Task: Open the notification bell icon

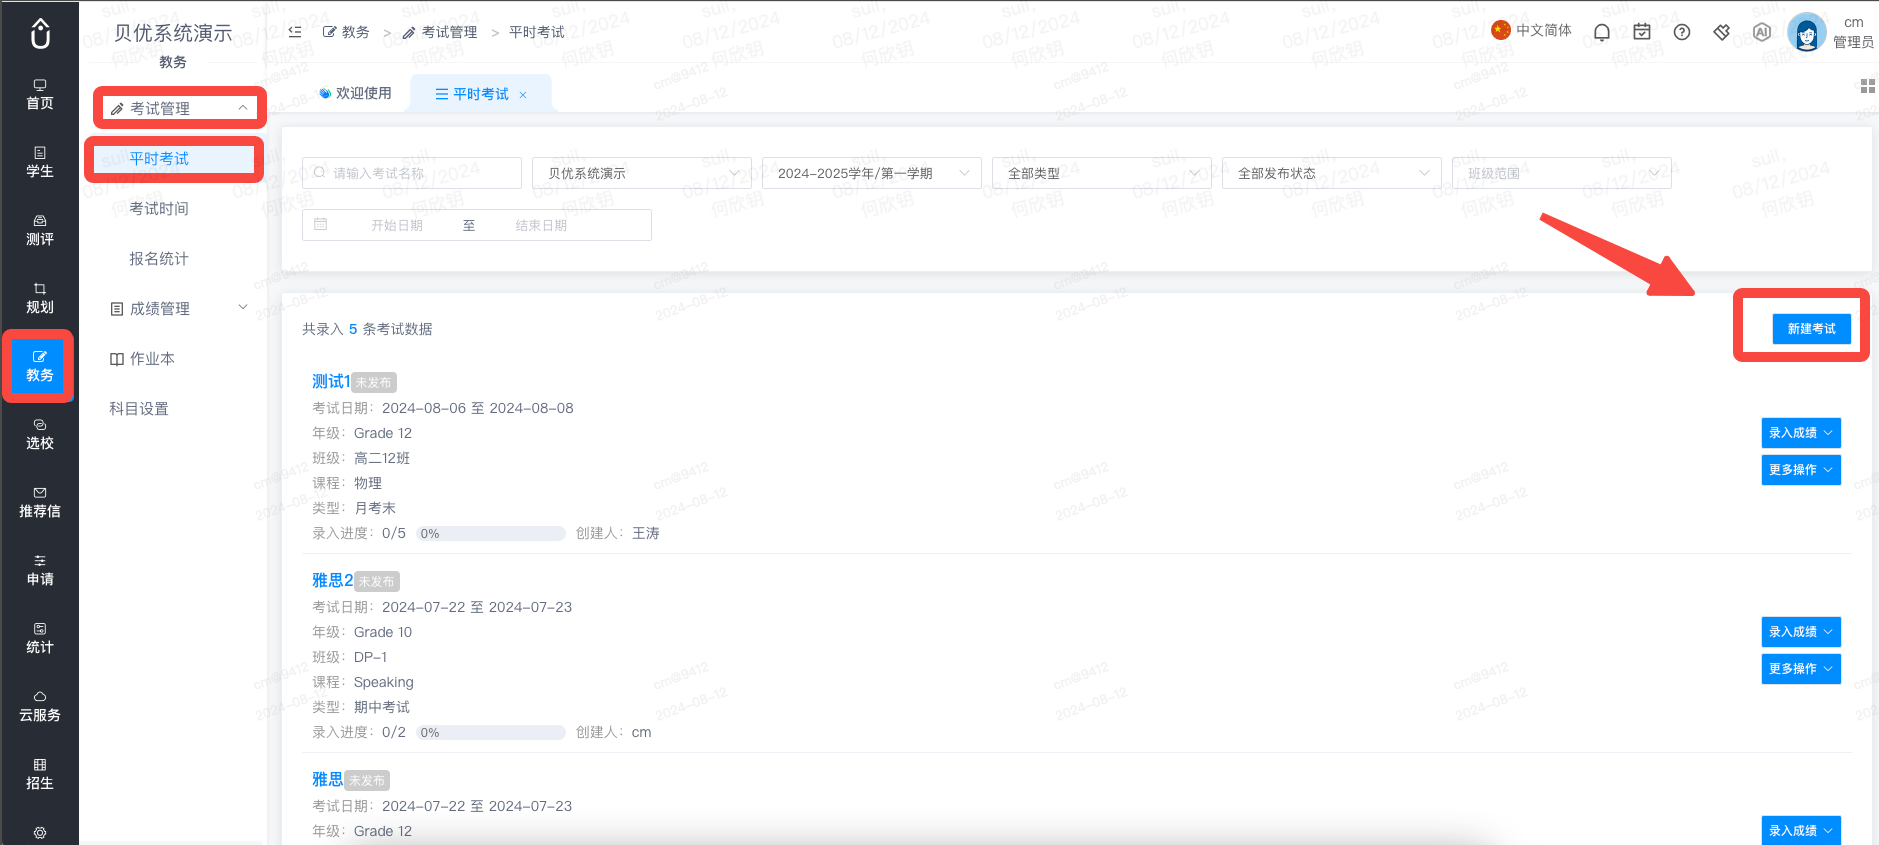Action: [x=1601, y=32]
